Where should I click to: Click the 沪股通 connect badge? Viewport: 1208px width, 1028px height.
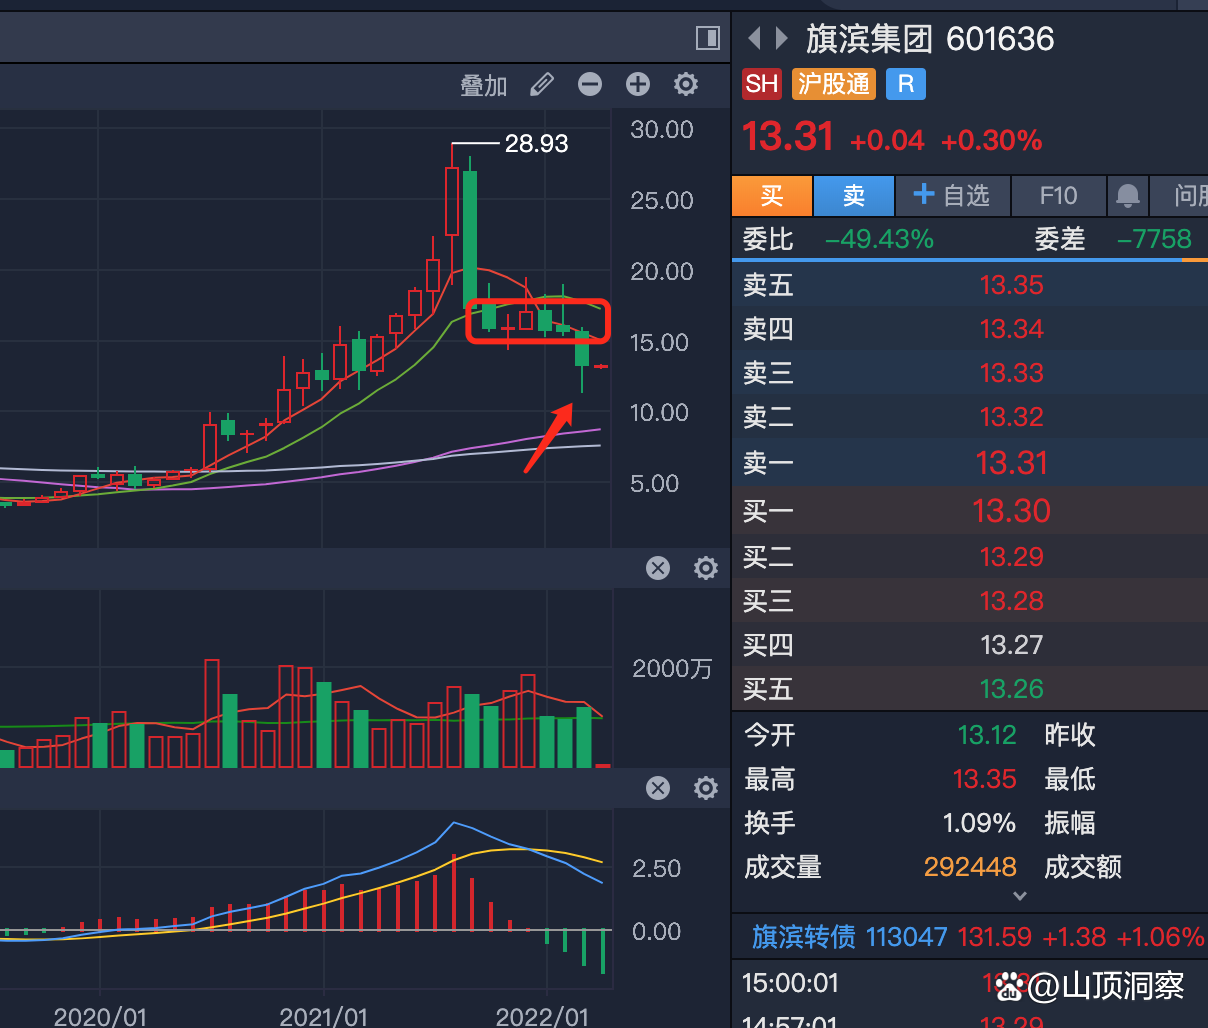(833, 84)
